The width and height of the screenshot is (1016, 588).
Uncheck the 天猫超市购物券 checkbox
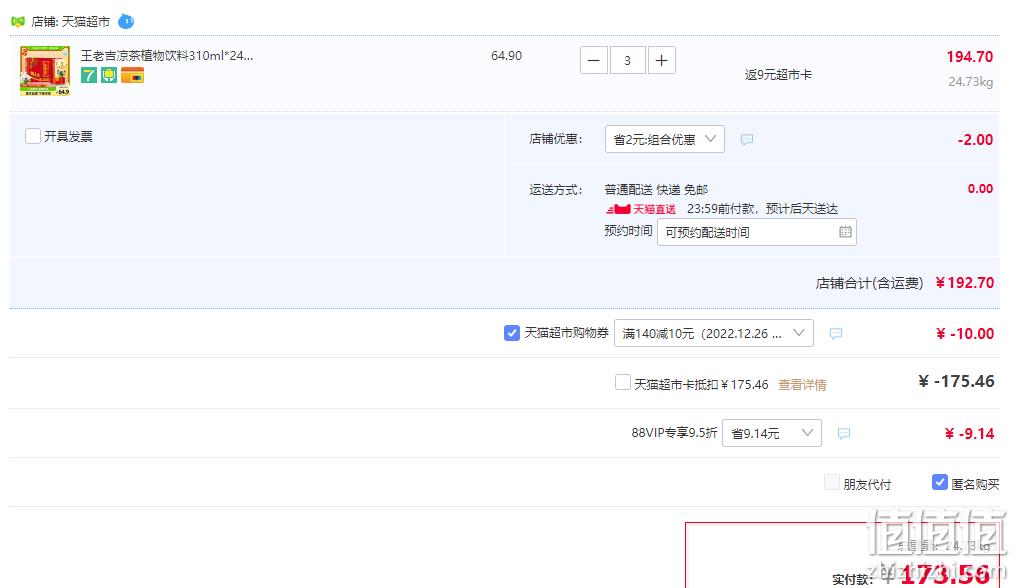click(x=512, y=333)
